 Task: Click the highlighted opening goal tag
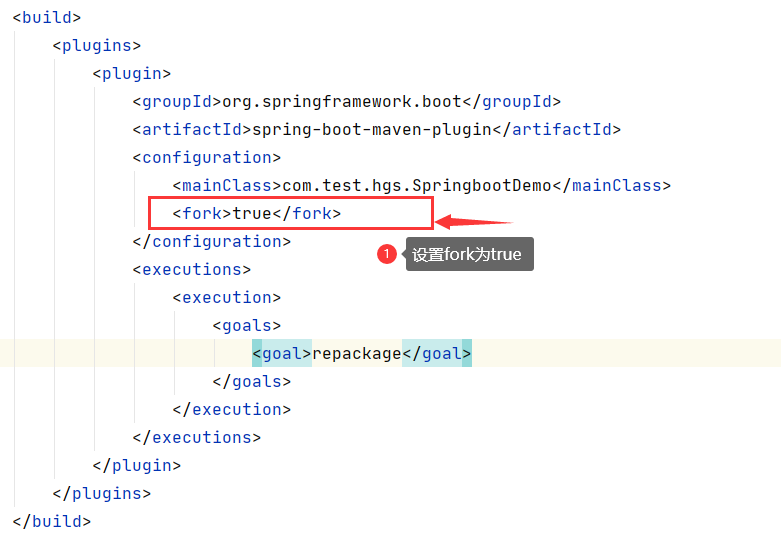pyautogui.click(x=282, y=353)
